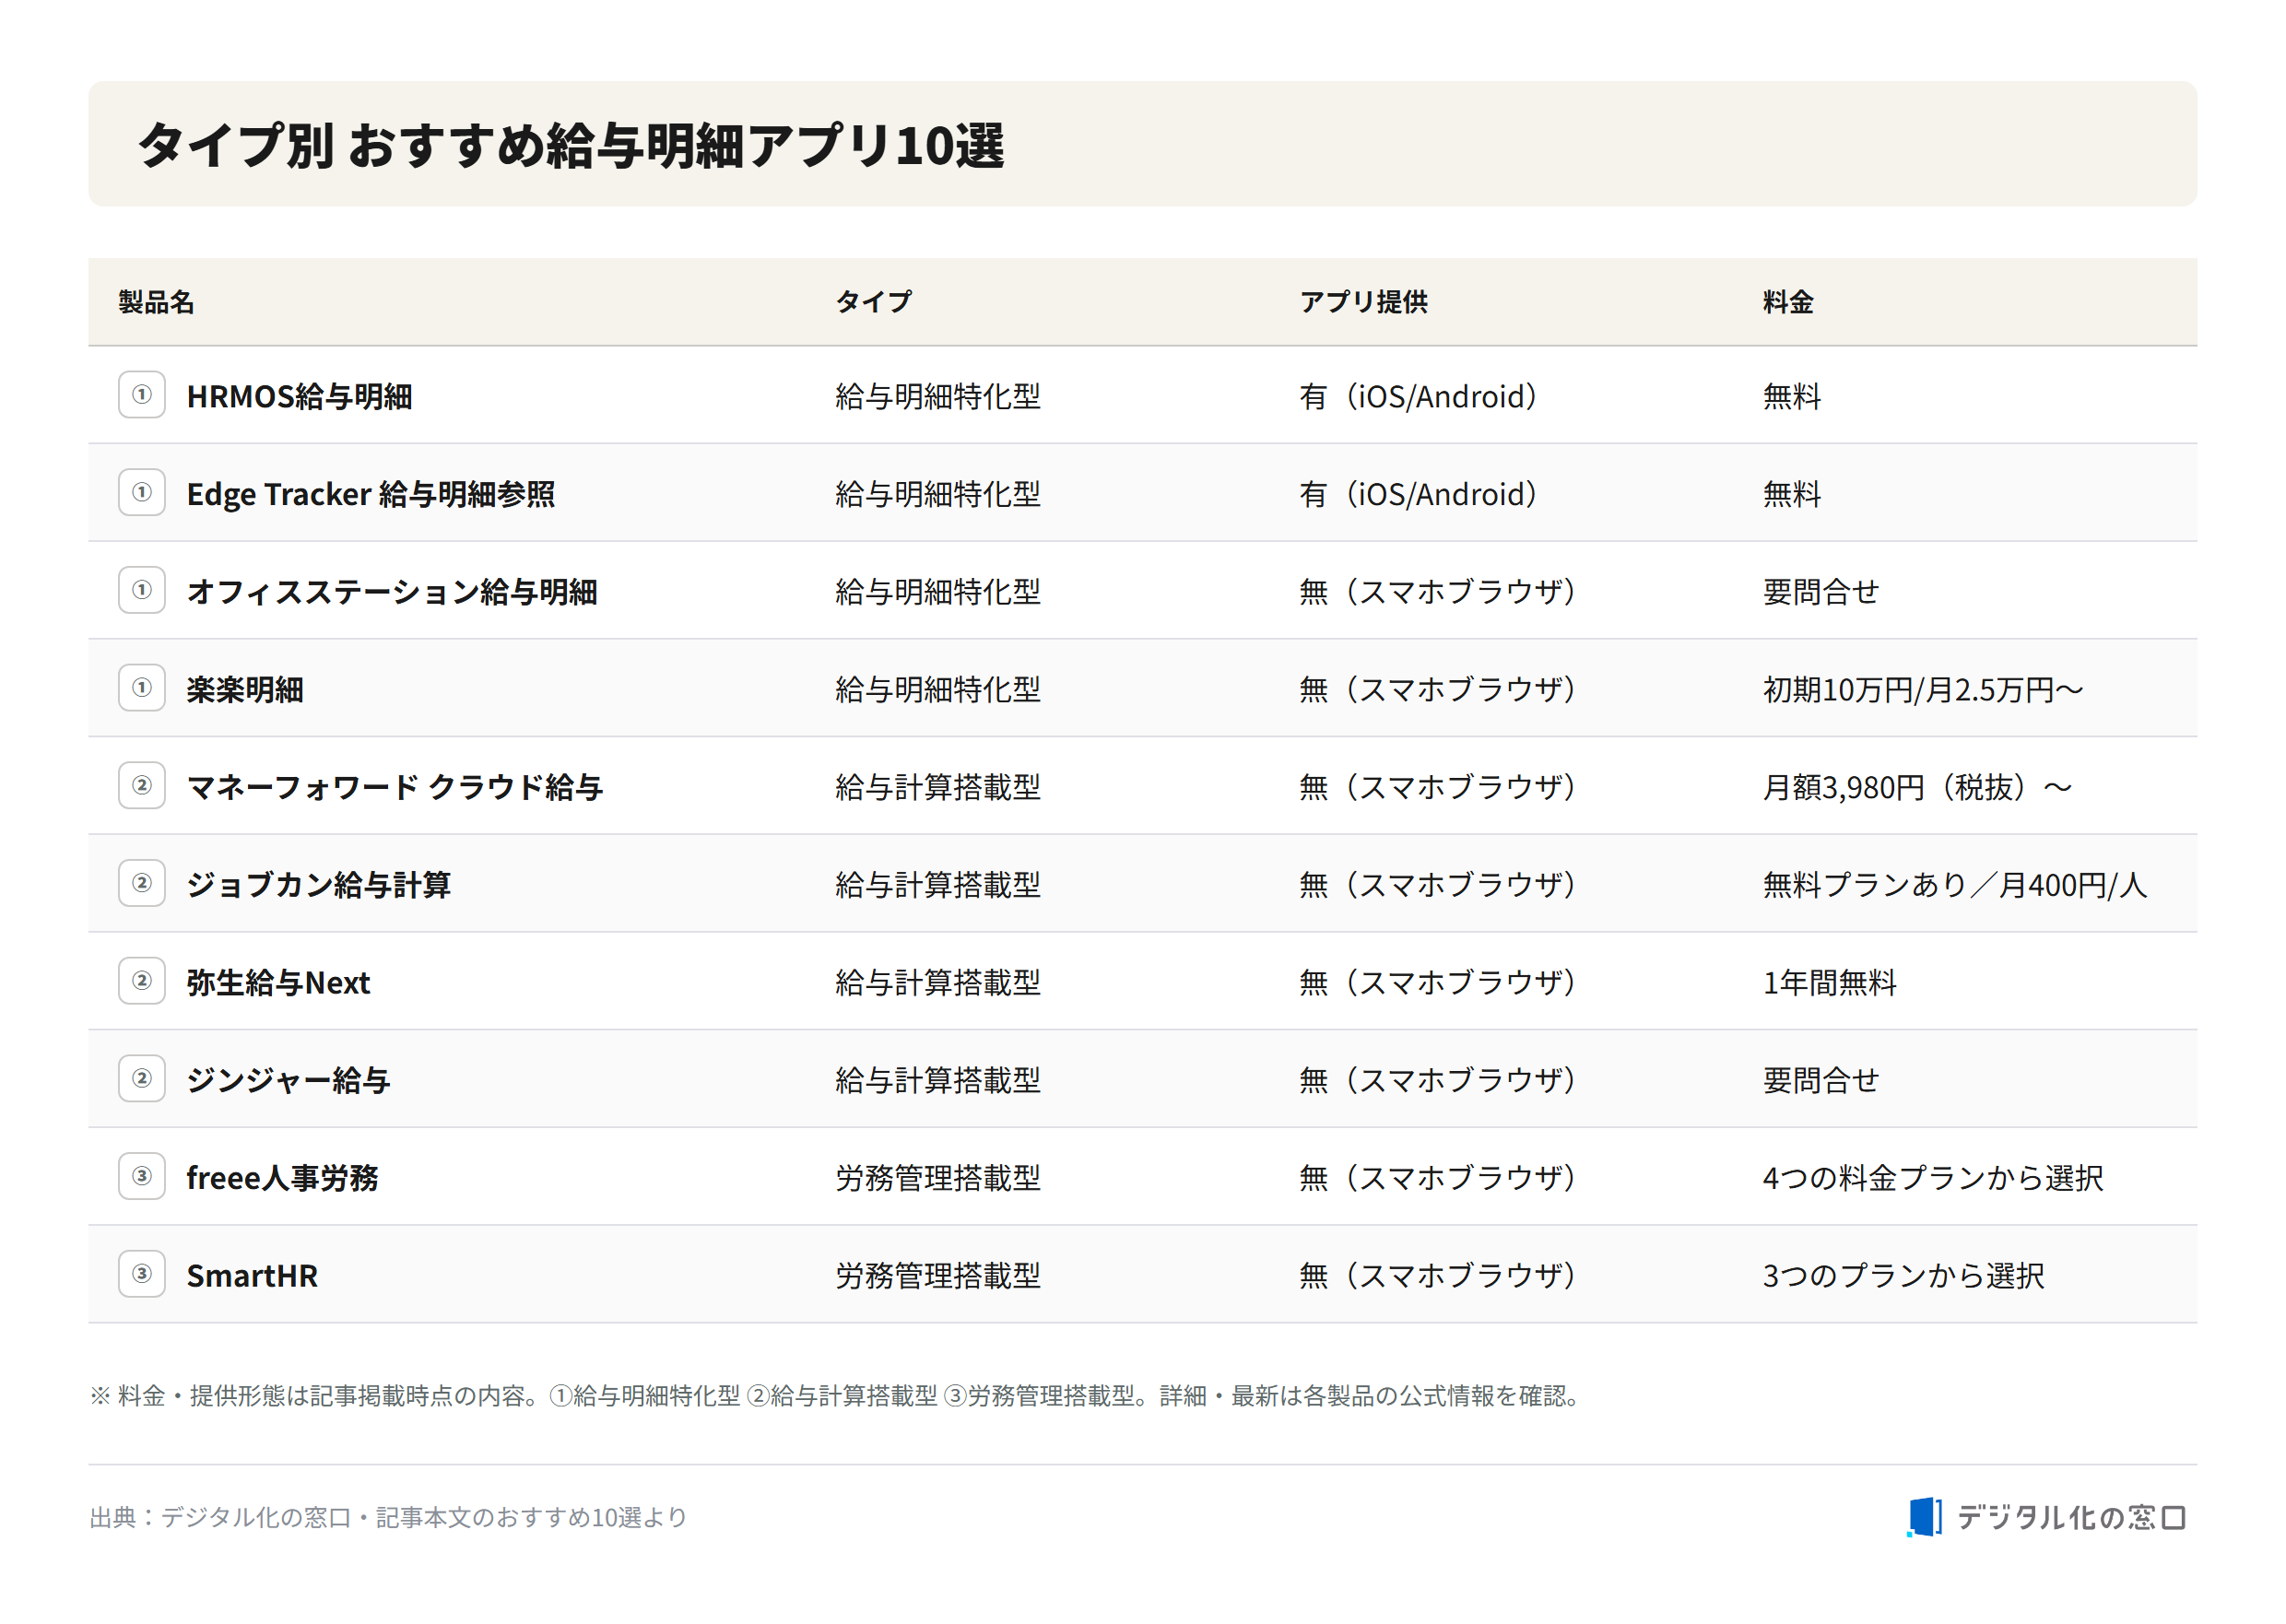Screen dimensions: 2286x1624
Task: Click the price 3つのプランから選択
Action: pyautogui.click(x=1904, y=1276)
